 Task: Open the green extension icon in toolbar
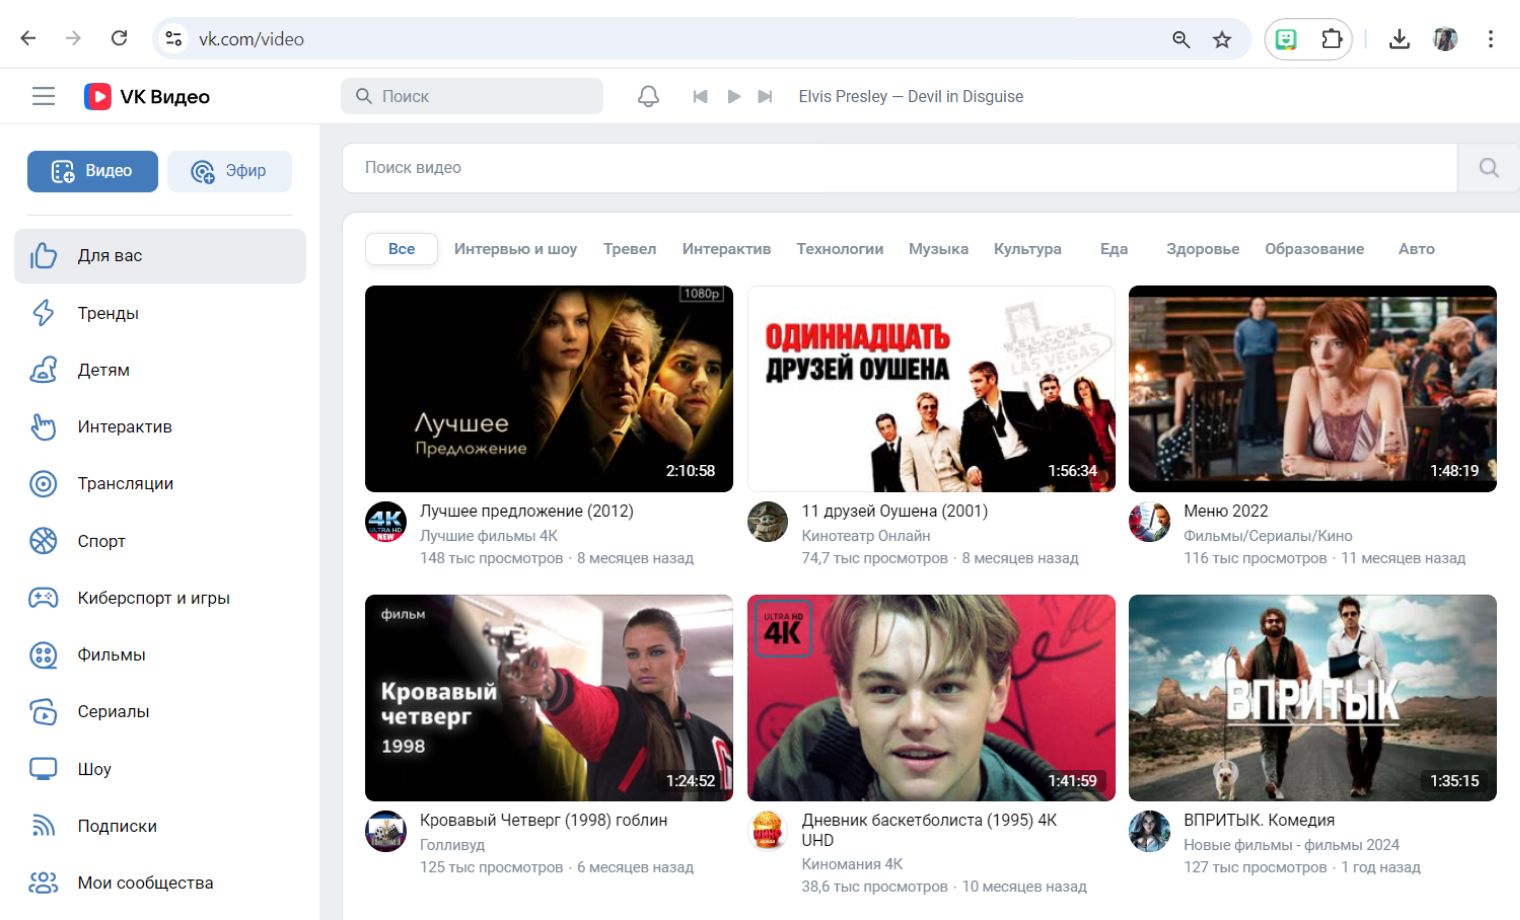tap(1286, 39)
